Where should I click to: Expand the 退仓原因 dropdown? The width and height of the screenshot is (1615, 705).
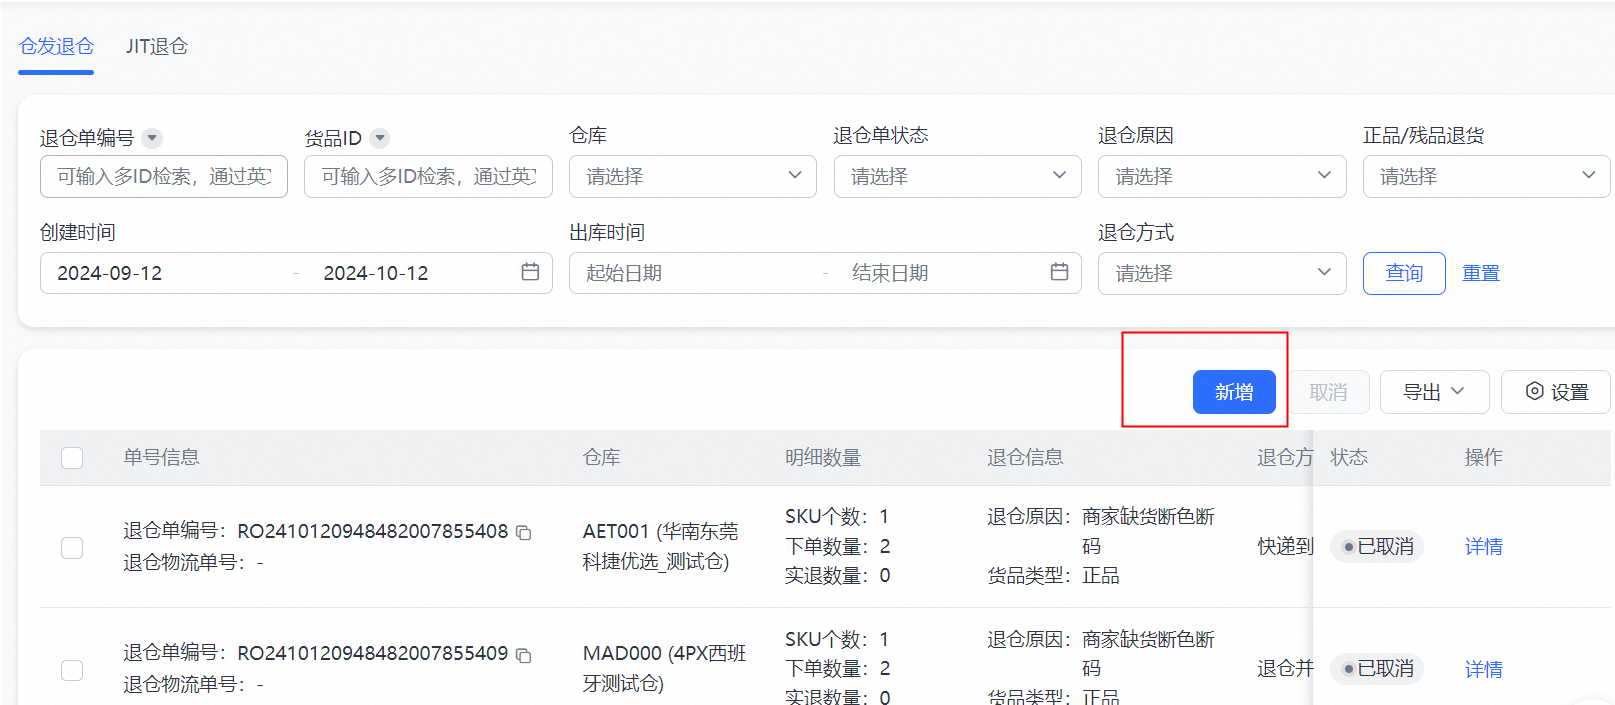[1222, 176]
